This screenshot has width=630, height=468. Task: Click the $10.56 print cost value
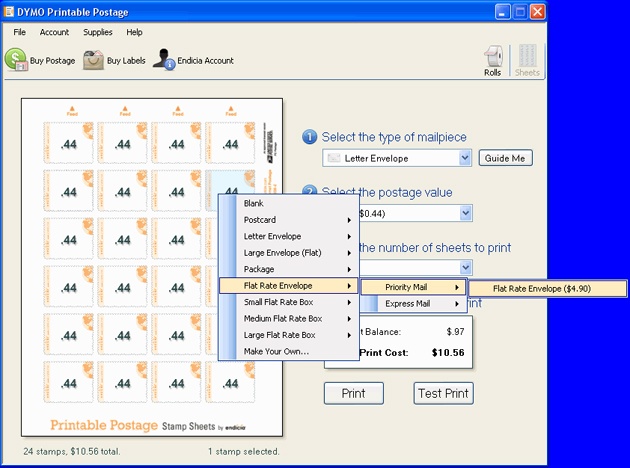coord(448,353)
